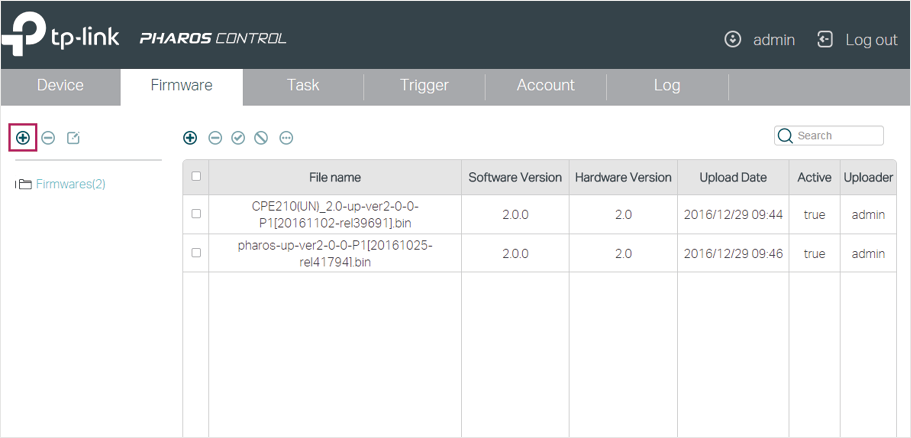Switch to the Device tab
The height and width of the screenshot is (438, 911).
[60, 85]
